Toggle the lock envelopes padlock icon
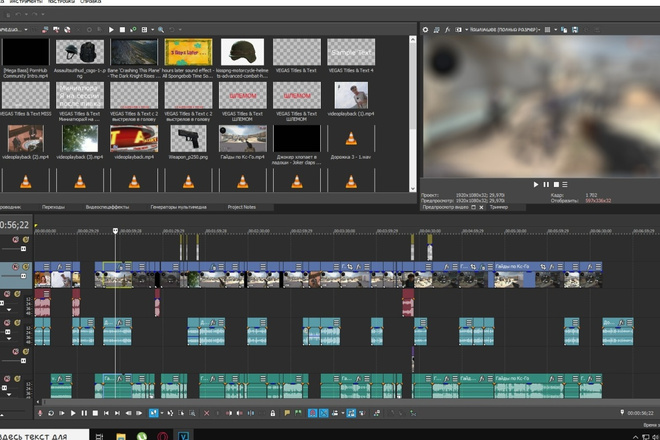Viewport: 660px width, 440px height. (x=273, y=413)
